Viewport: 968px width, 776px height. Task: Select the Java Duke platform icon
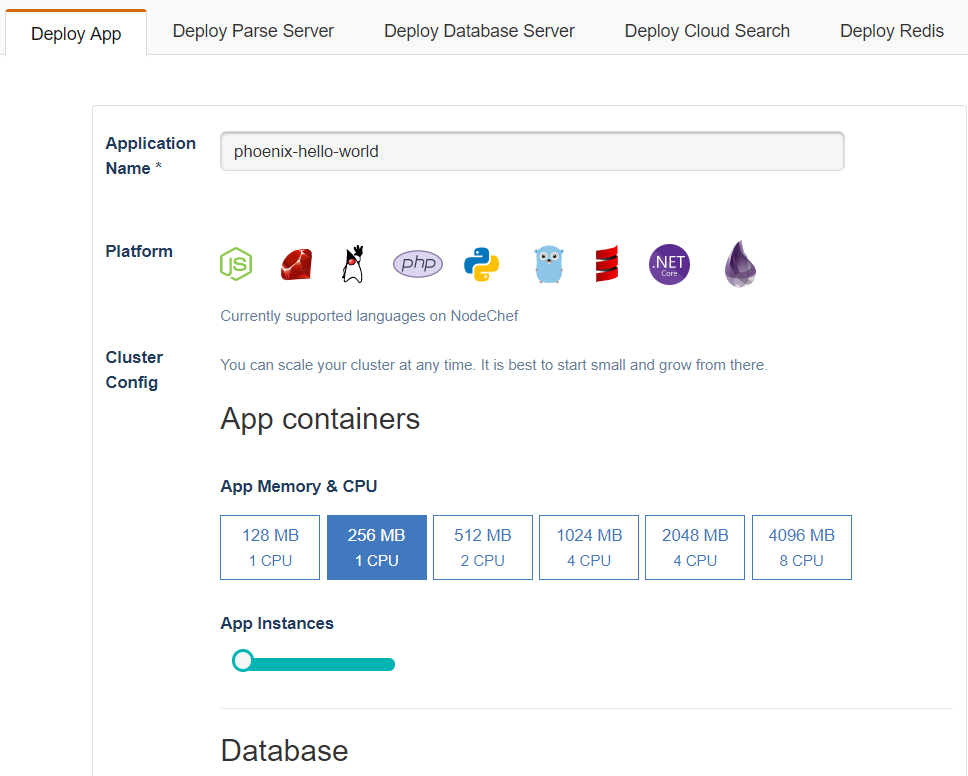[x=352, y=264]
